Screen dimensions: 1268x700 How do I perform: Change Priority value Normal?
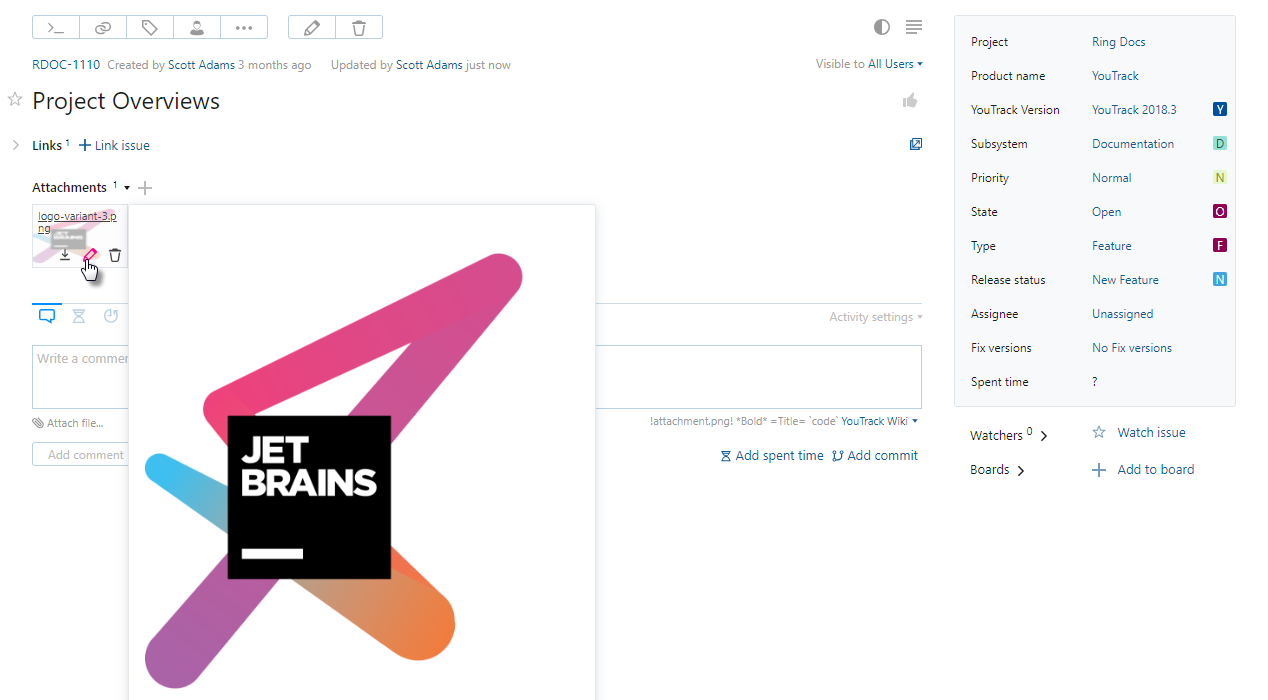click(x=1112, y=178)
